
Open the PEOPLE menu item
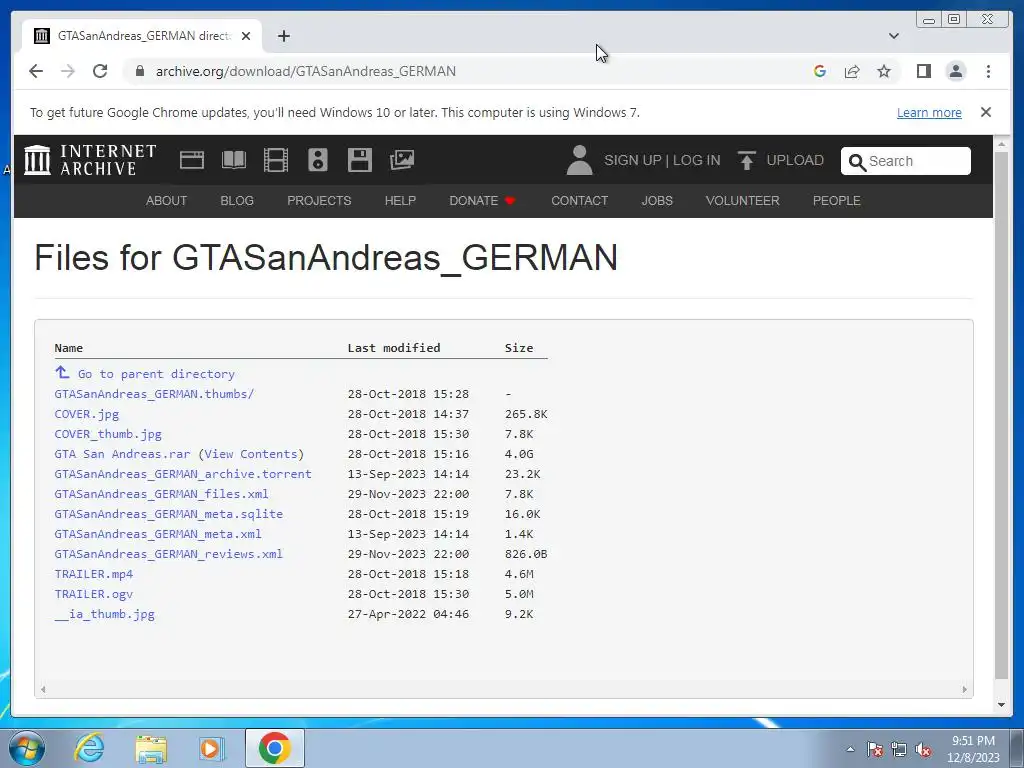point(836,200)
